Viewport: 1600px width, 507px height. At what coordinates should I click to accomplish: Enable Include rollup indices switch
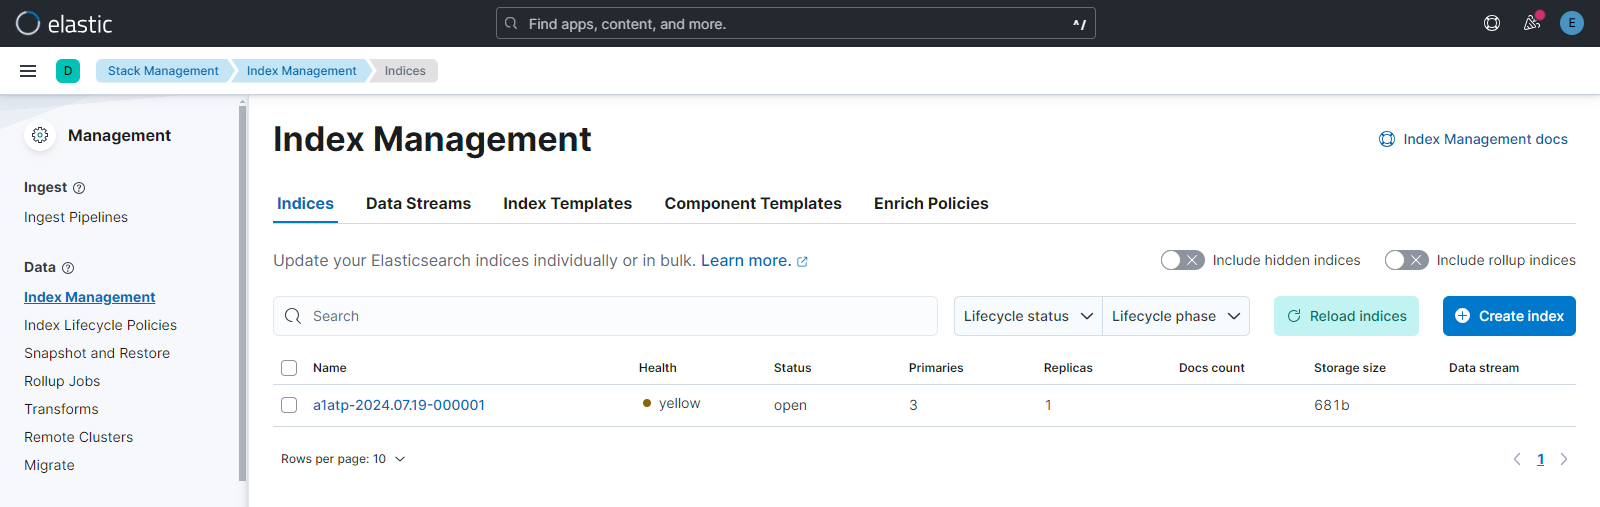[1406, 260]
